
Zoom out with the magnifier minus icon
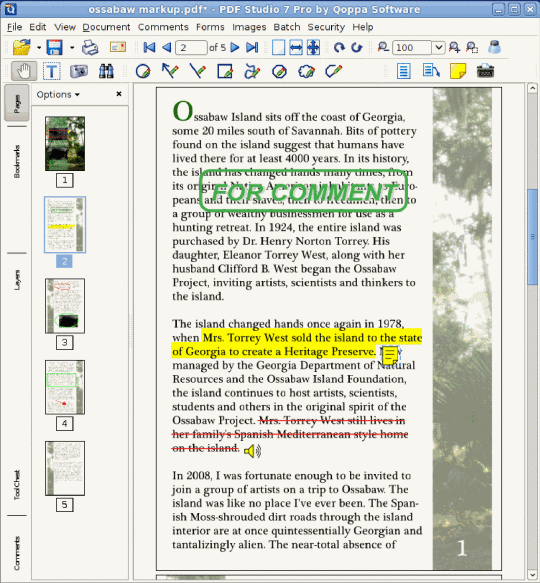click(383, 47)
